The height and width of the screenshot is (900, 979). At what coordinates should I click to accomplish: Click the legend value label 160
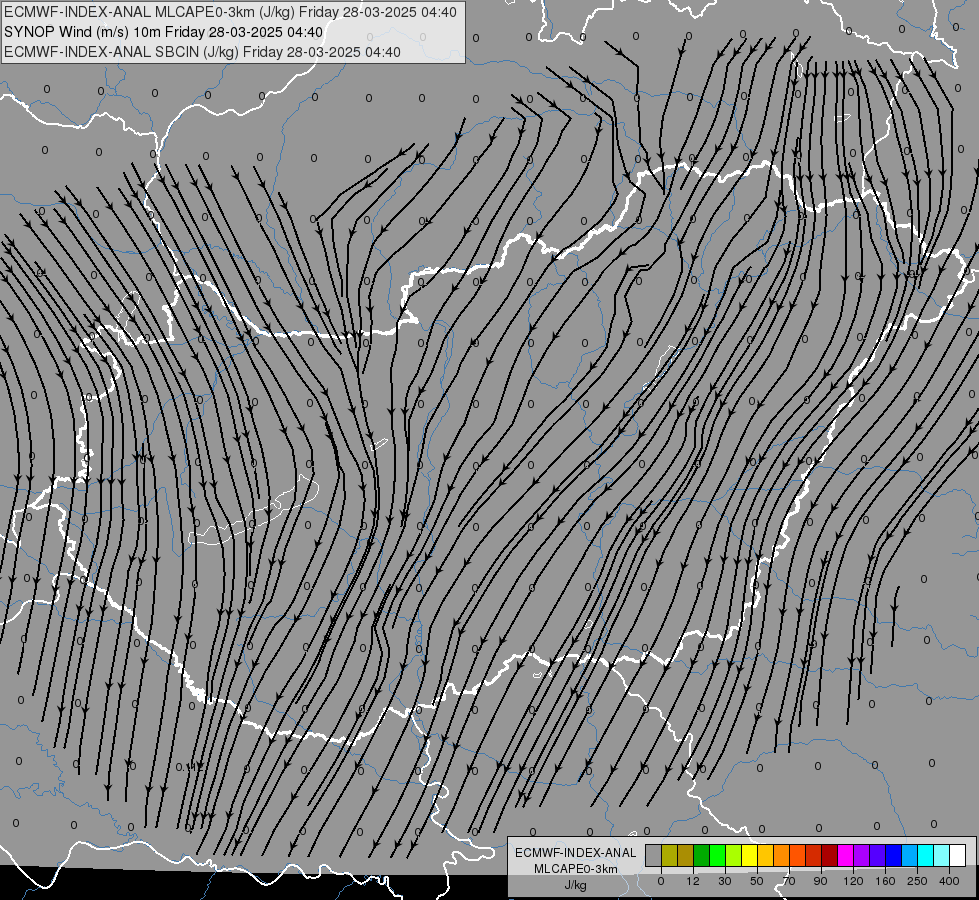(x=885, y=881)
